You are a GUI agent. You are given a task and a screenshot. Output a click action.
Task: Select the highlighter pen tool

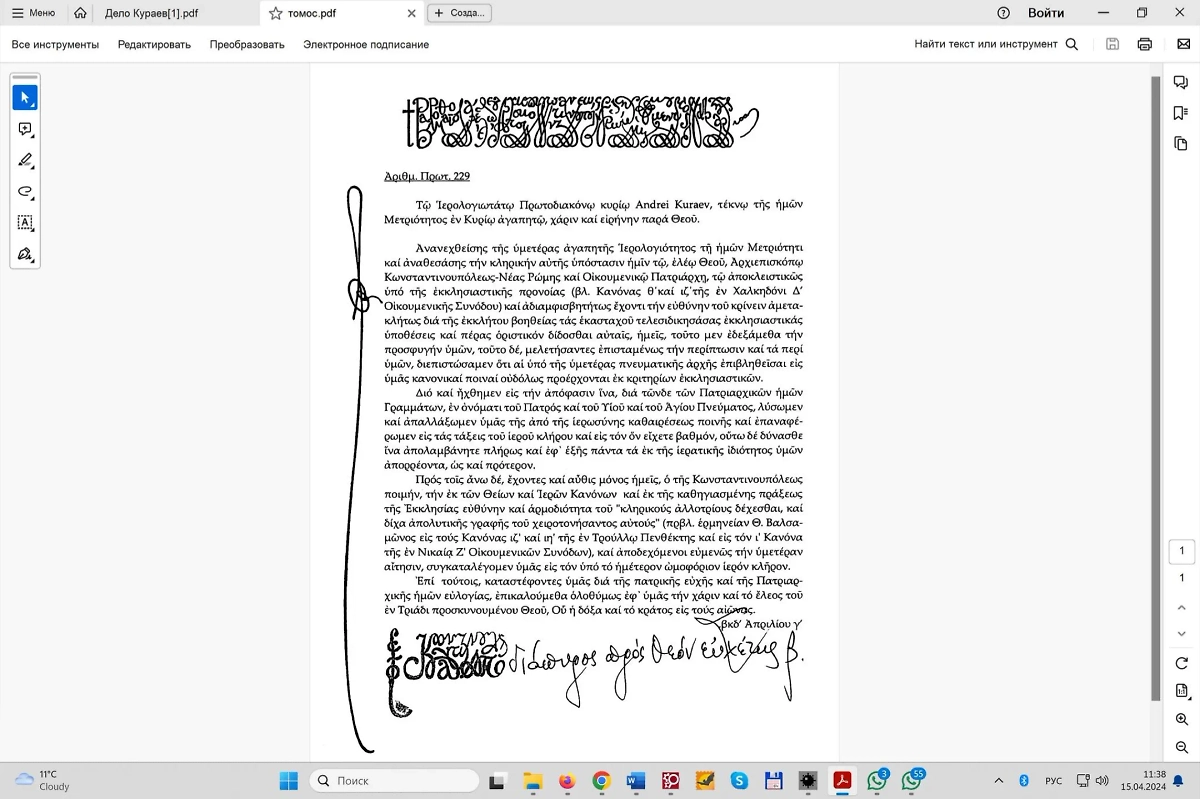click(x=25, y=160)
